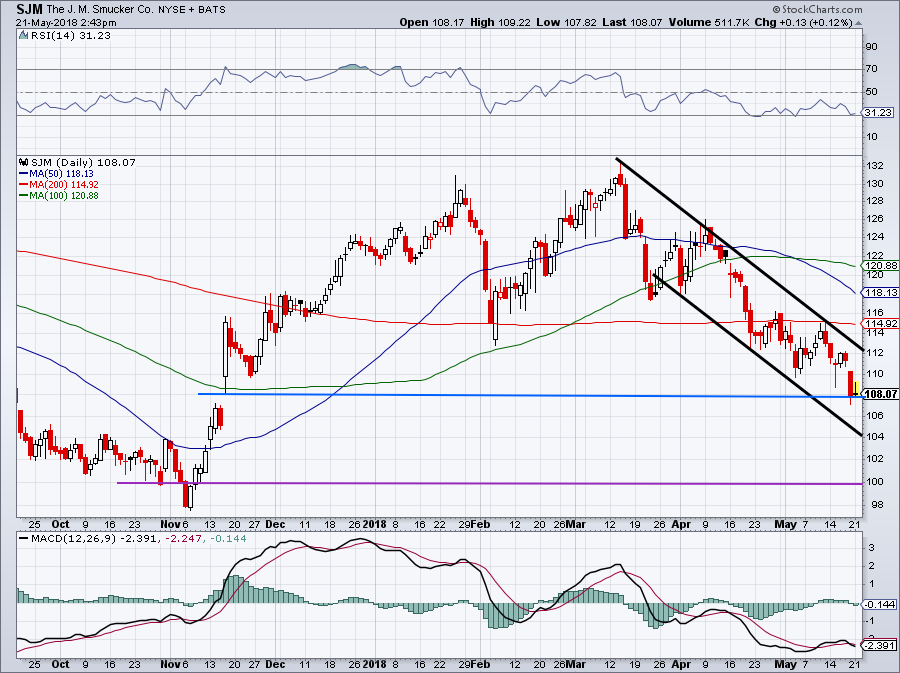Click the StockCharts.com copyright mark
The height and width of the screenshot is (673, 900).
tap(817, 9)
